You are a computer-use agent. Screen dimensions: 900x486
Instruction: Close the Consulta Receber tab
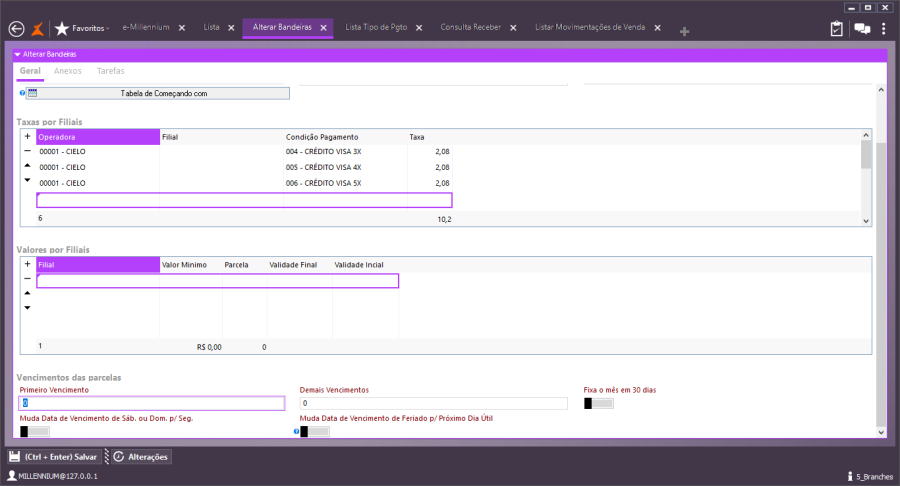pos(513,28)
